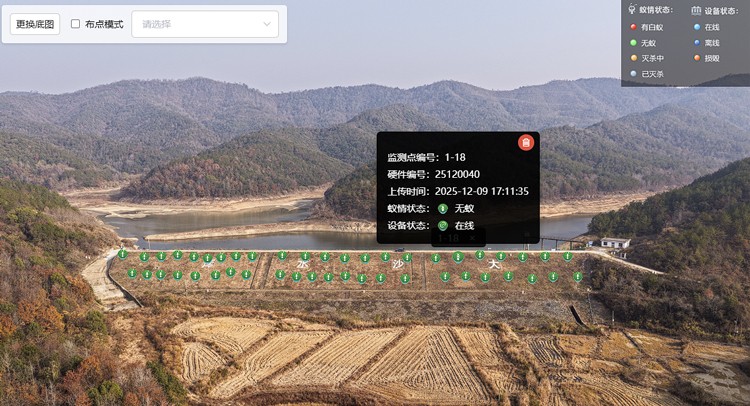Click the orange 灭杀中 legend dot

[633, 58]
